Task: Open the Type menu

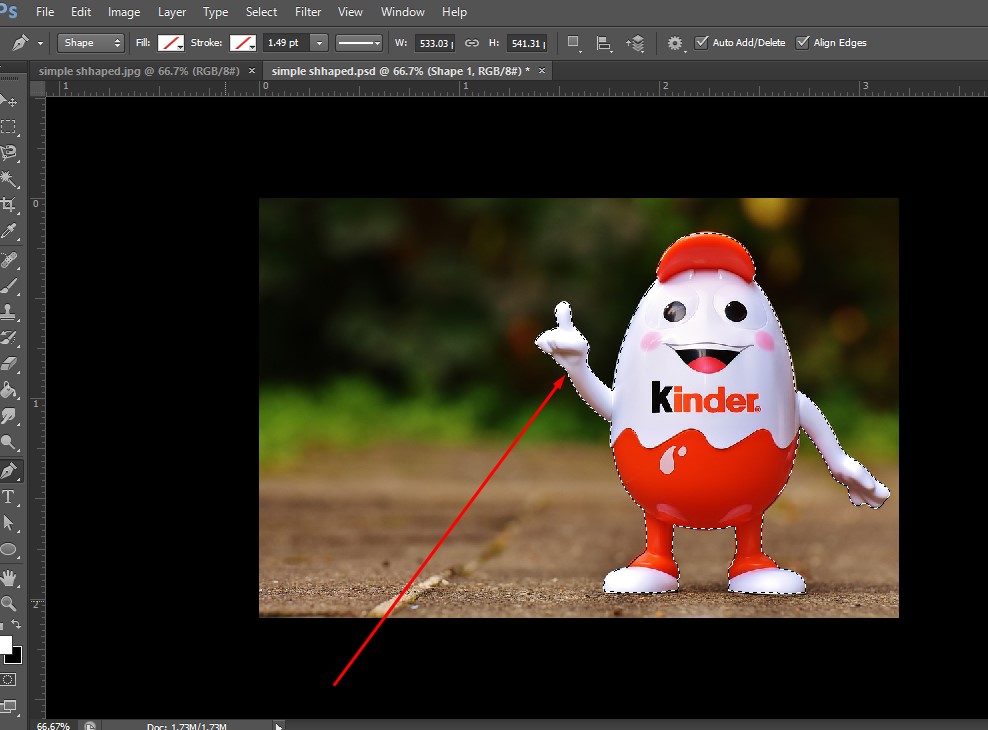Action: [x=215, y=12]
